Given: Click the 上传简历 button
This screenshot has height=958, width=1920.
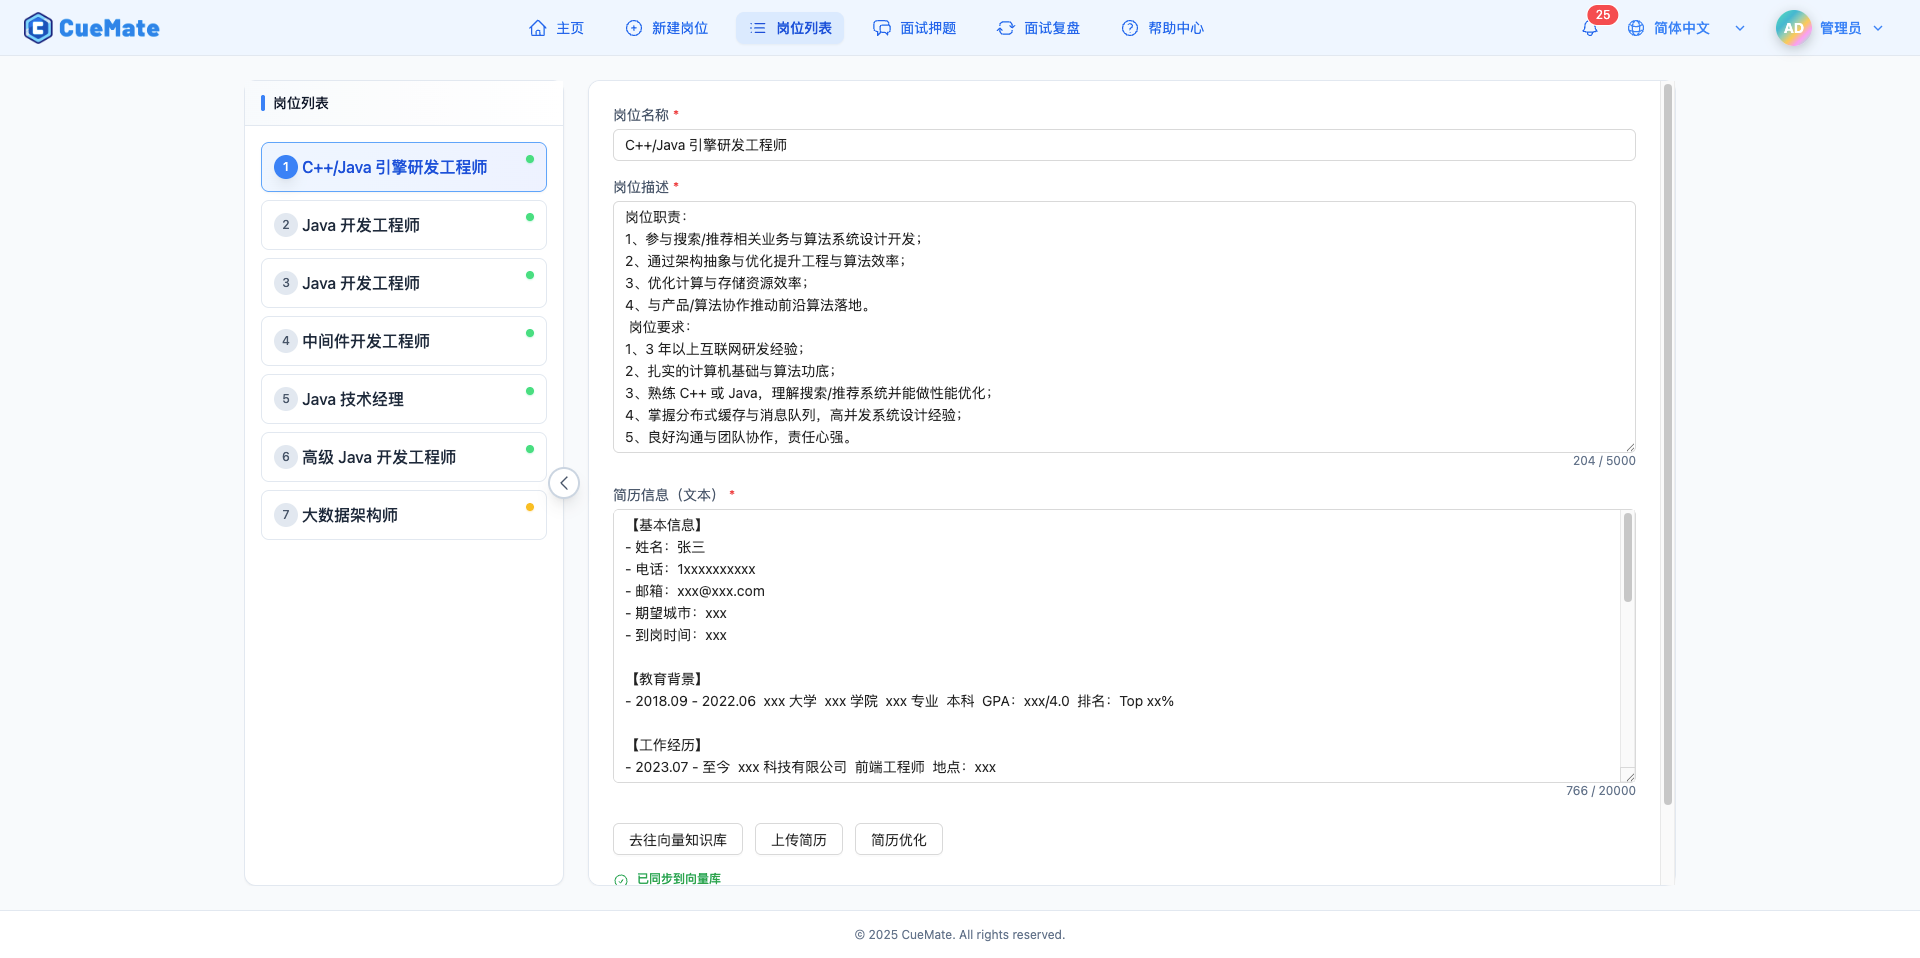Looking at the screenshot, I should point(798,839).
